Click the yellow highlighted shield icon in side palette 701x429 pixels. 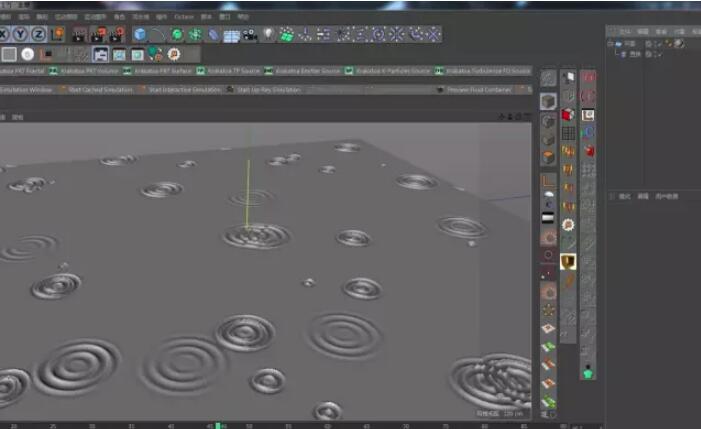click(x=567, y=260)
